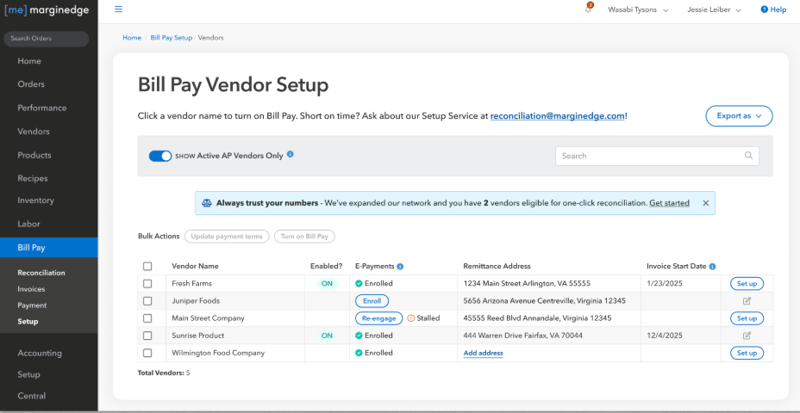Toggle Show Active AP Vendors Only switch

click(160, 156)
